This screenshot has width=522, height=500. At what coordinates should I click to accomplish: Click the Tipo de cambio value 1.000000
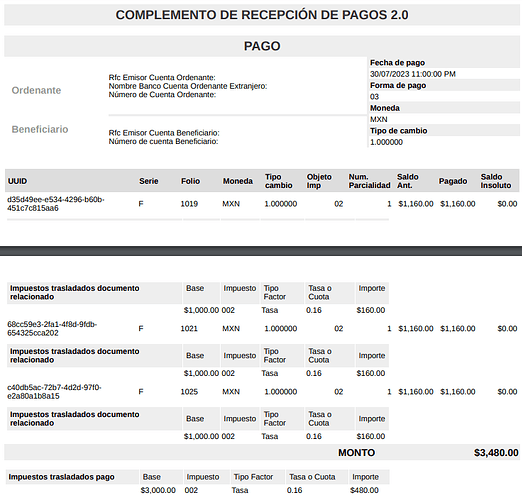(386, 142)
